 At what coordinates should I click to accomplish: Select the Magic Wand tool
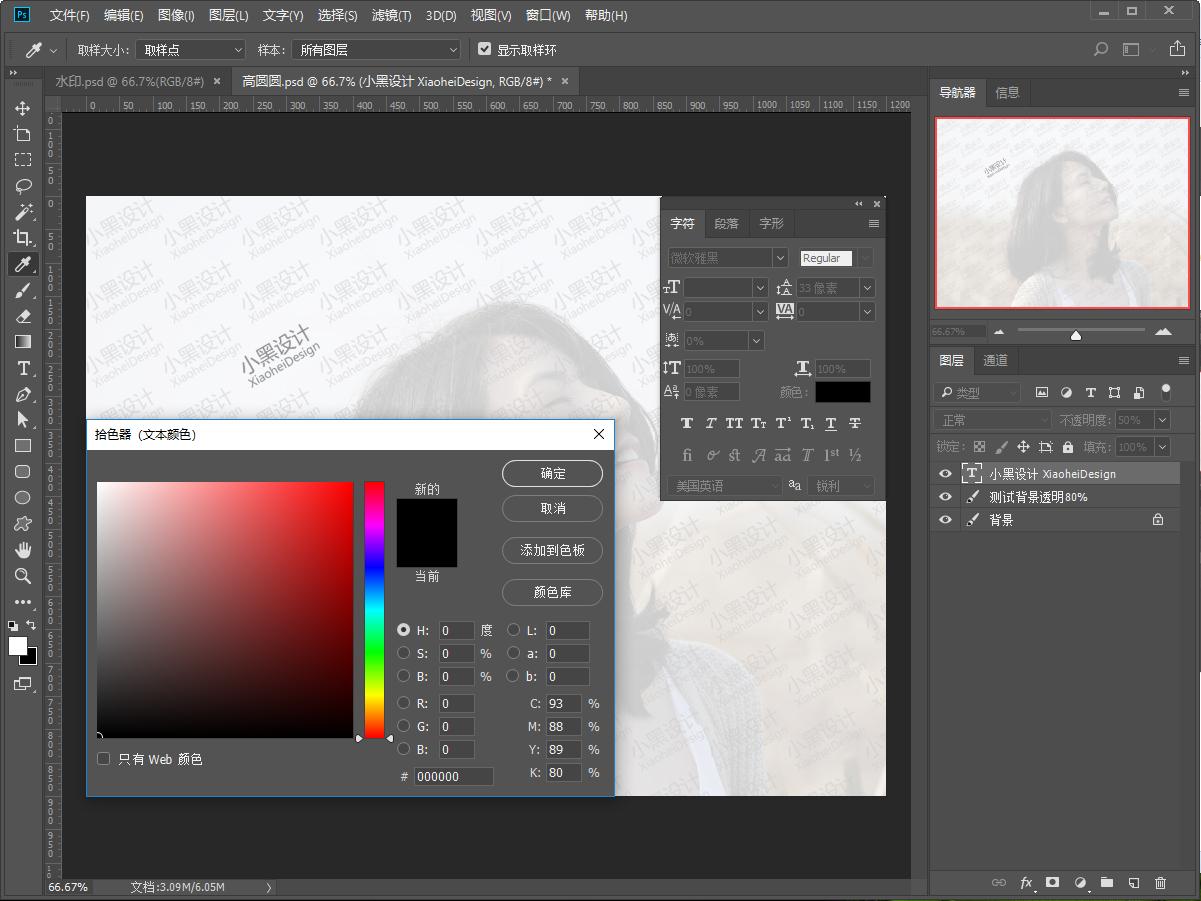tap(22, 212)
